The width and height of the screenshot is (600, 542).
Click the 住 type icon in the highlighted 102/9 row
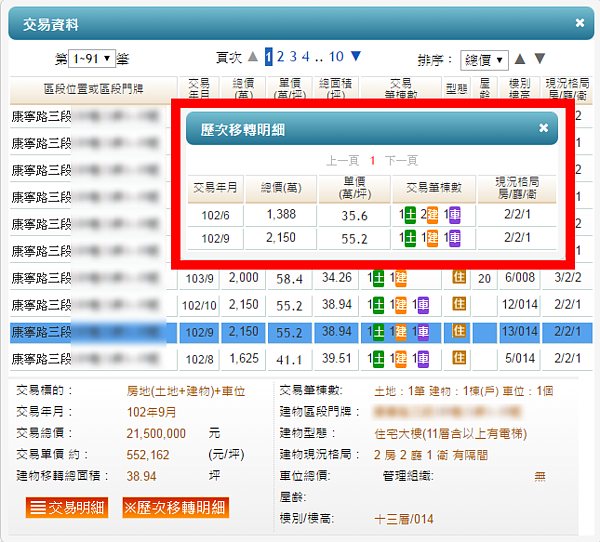459,330
